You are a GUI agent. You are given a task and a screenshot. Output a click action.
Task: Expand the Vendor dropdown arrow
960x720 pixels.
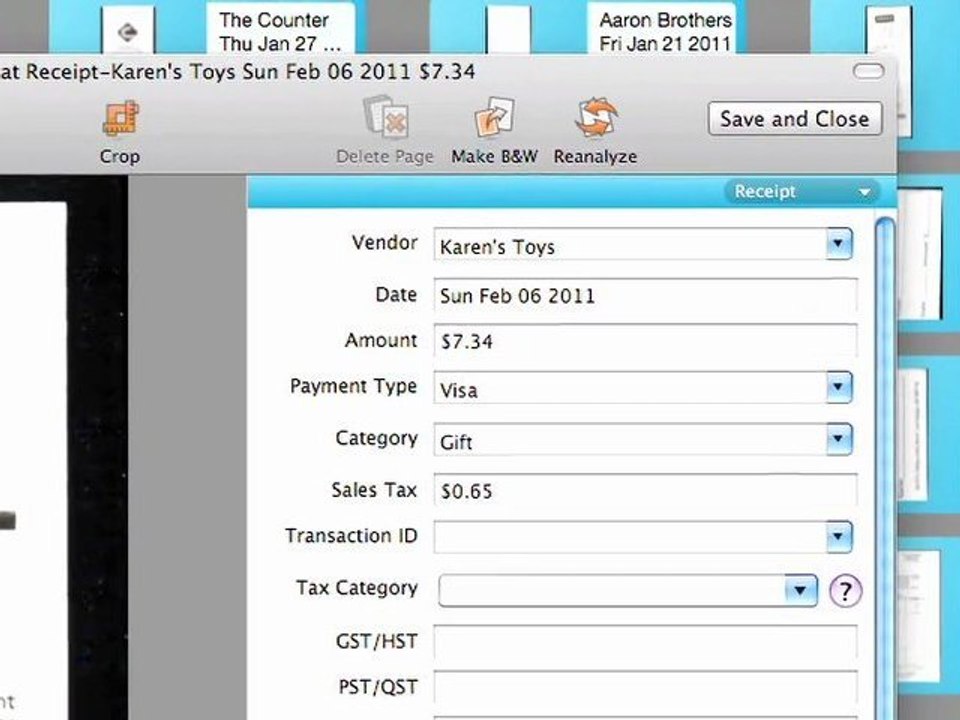click(838, 244)
